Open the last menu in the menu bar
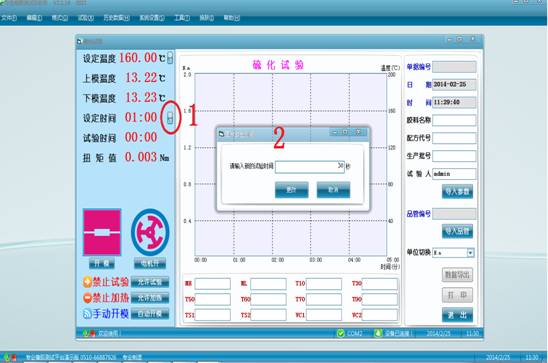Image resolution: width=548 pixels, height=363 pixels. pyautogui.click(x=231, y=17)
